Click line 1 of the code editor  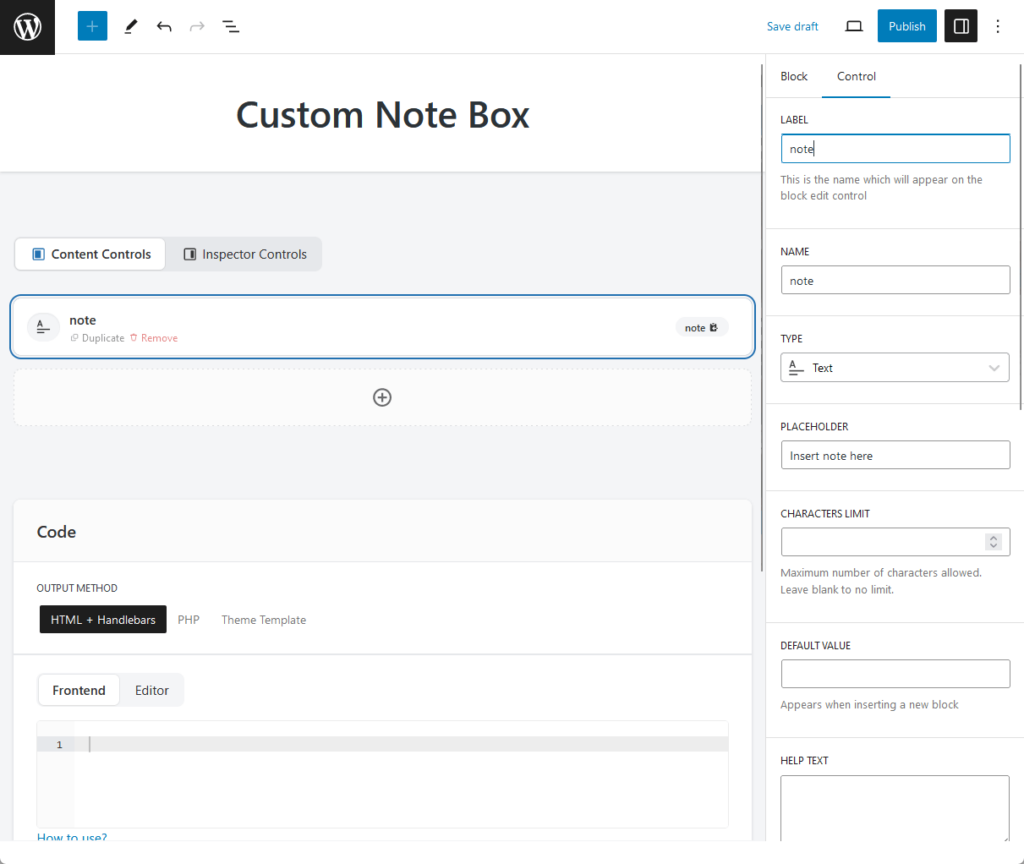click(402, 744)
